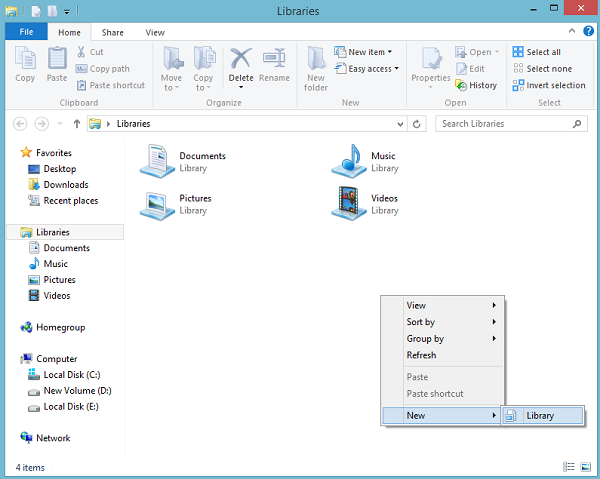
Task: Open the Videos library icon
Action: (x=349, y=204)
